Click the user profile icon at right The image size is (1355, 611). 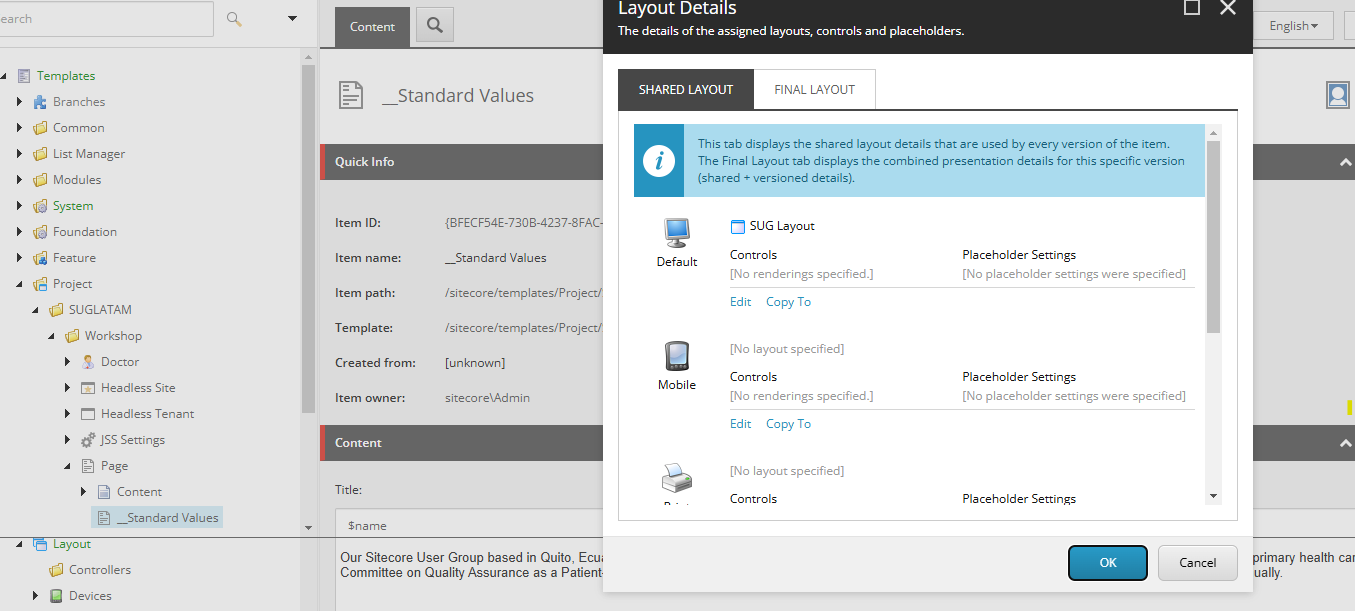(x=1337, y=95)
